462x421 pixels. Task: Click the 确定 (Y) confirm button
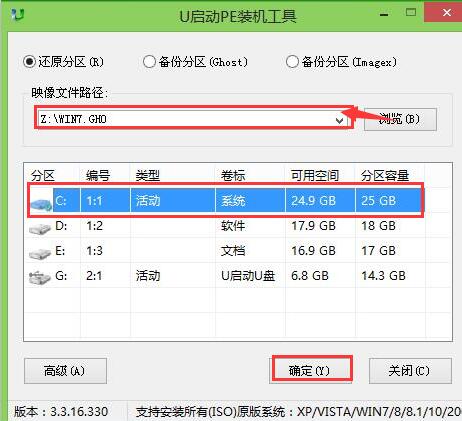pyautogui.click(x=310, y=370)
